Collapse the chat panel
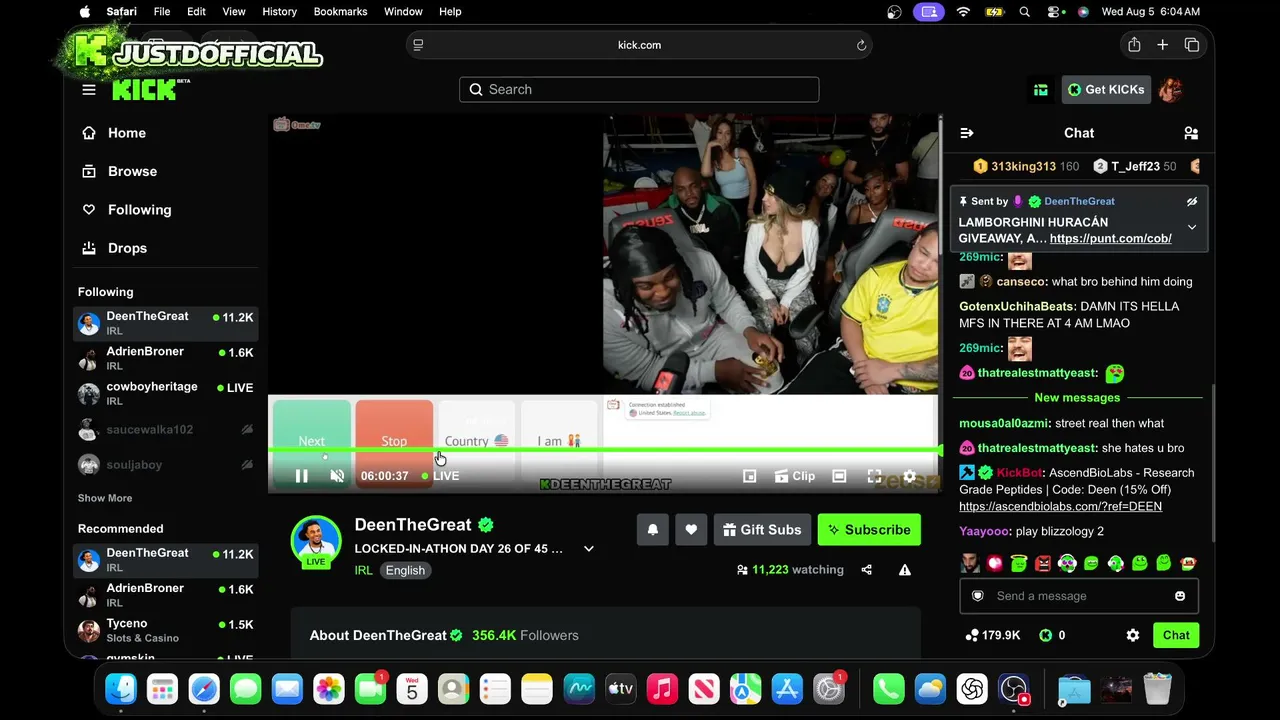Screen dimensions: 1280x720 pos(967,133)
